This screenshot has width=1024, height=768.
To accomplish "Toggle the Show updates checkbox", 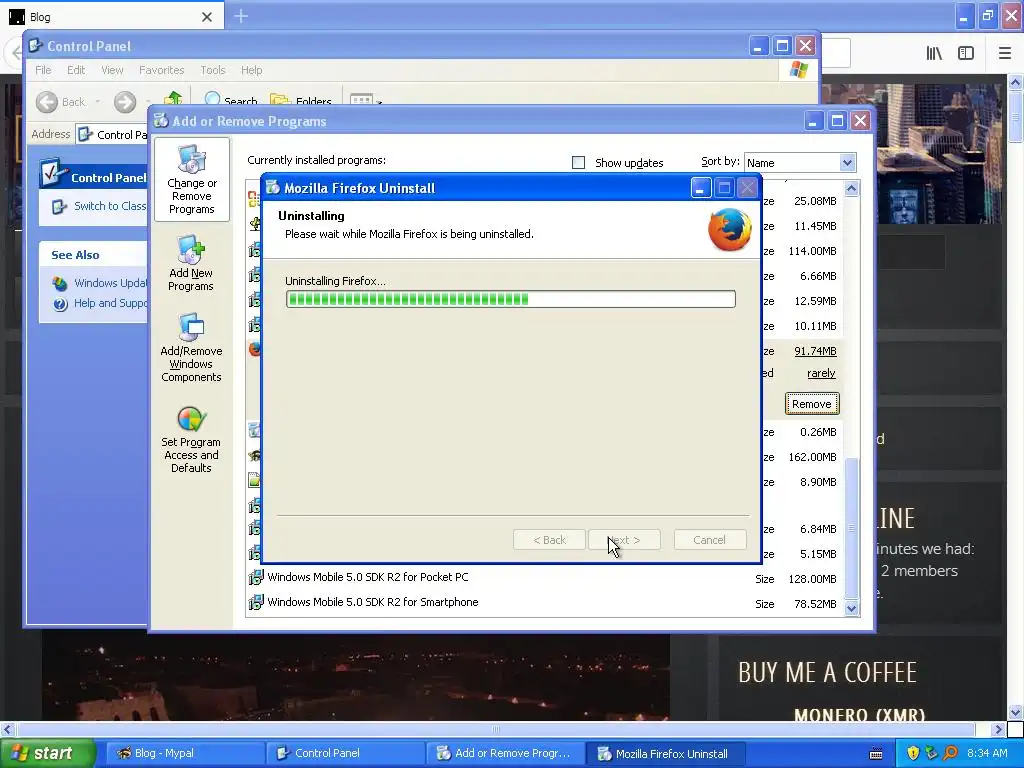I will point(578,163).
